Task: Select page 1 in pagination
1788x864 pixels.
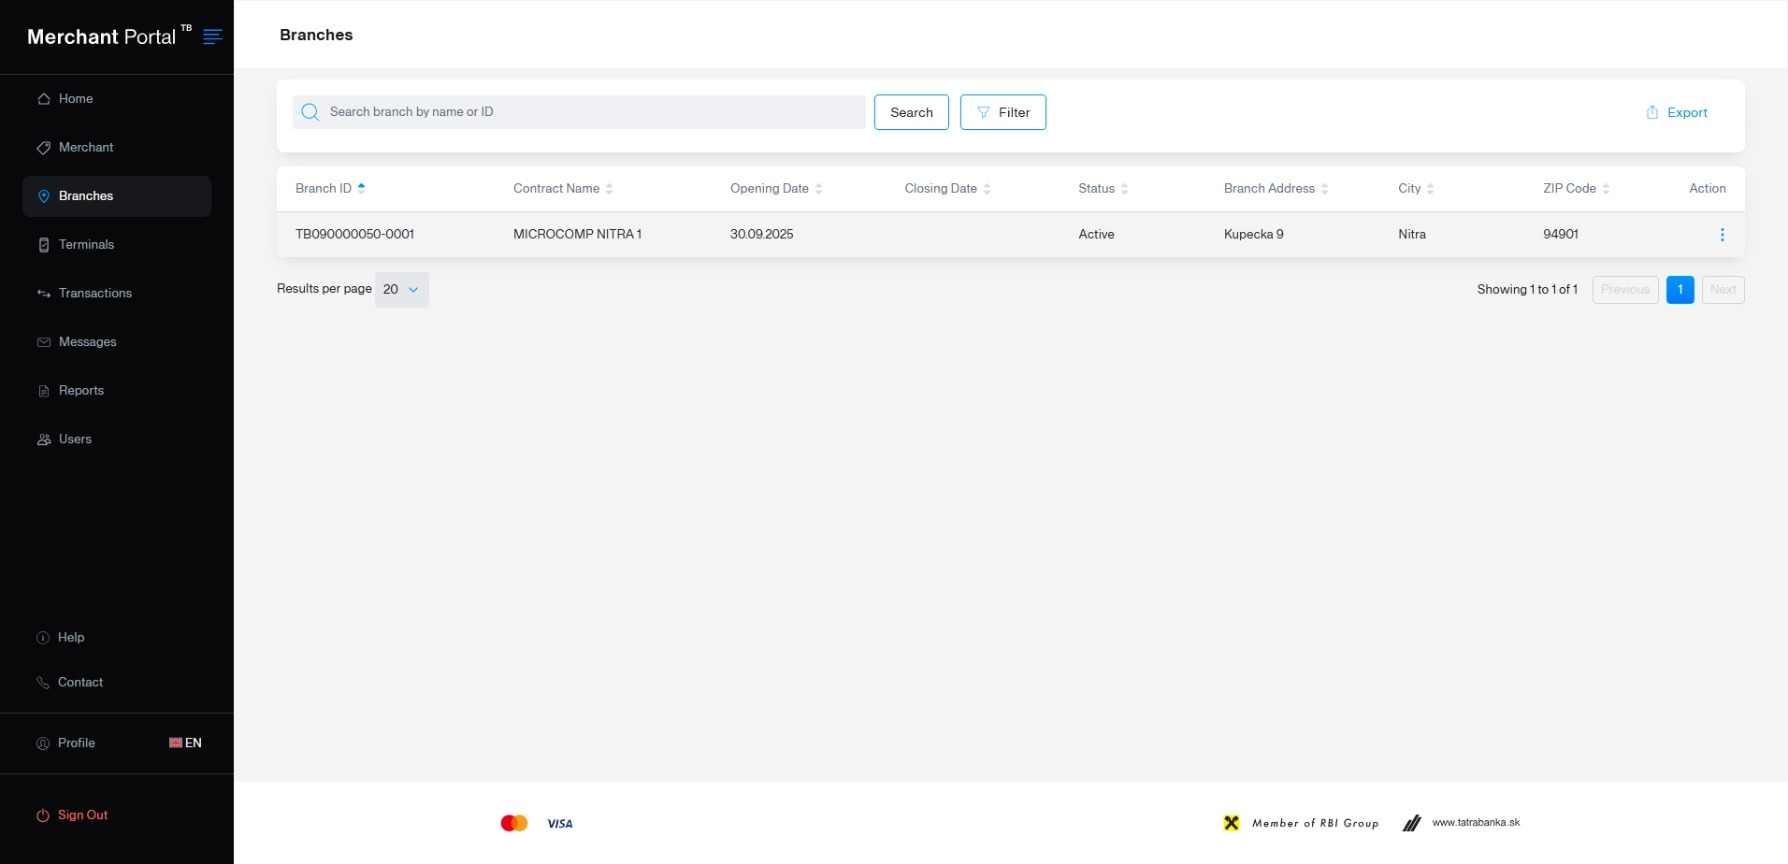Action: coord(1679,290)
